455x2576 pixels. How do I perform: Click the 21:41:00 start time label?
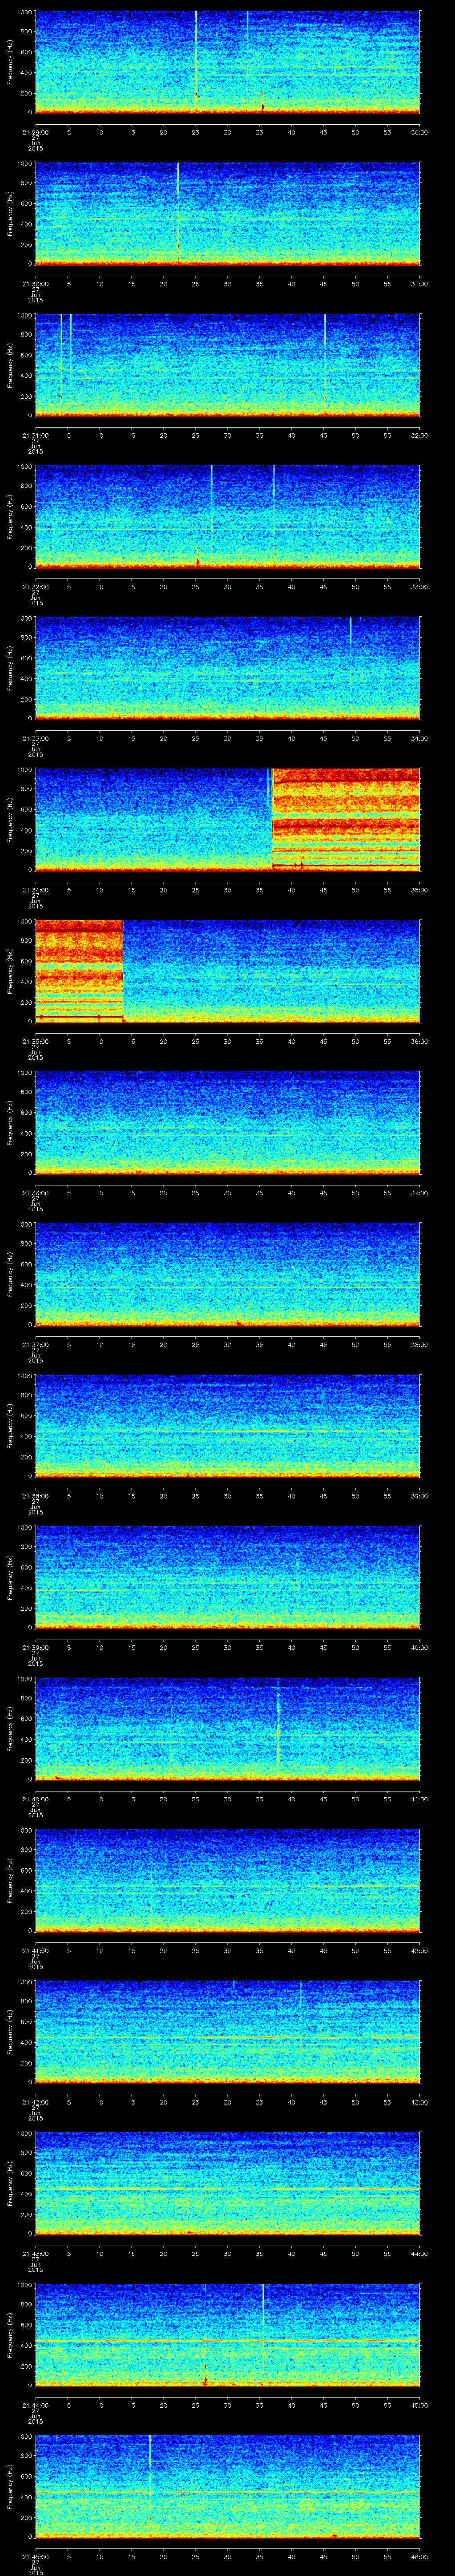click(35, 1950)
